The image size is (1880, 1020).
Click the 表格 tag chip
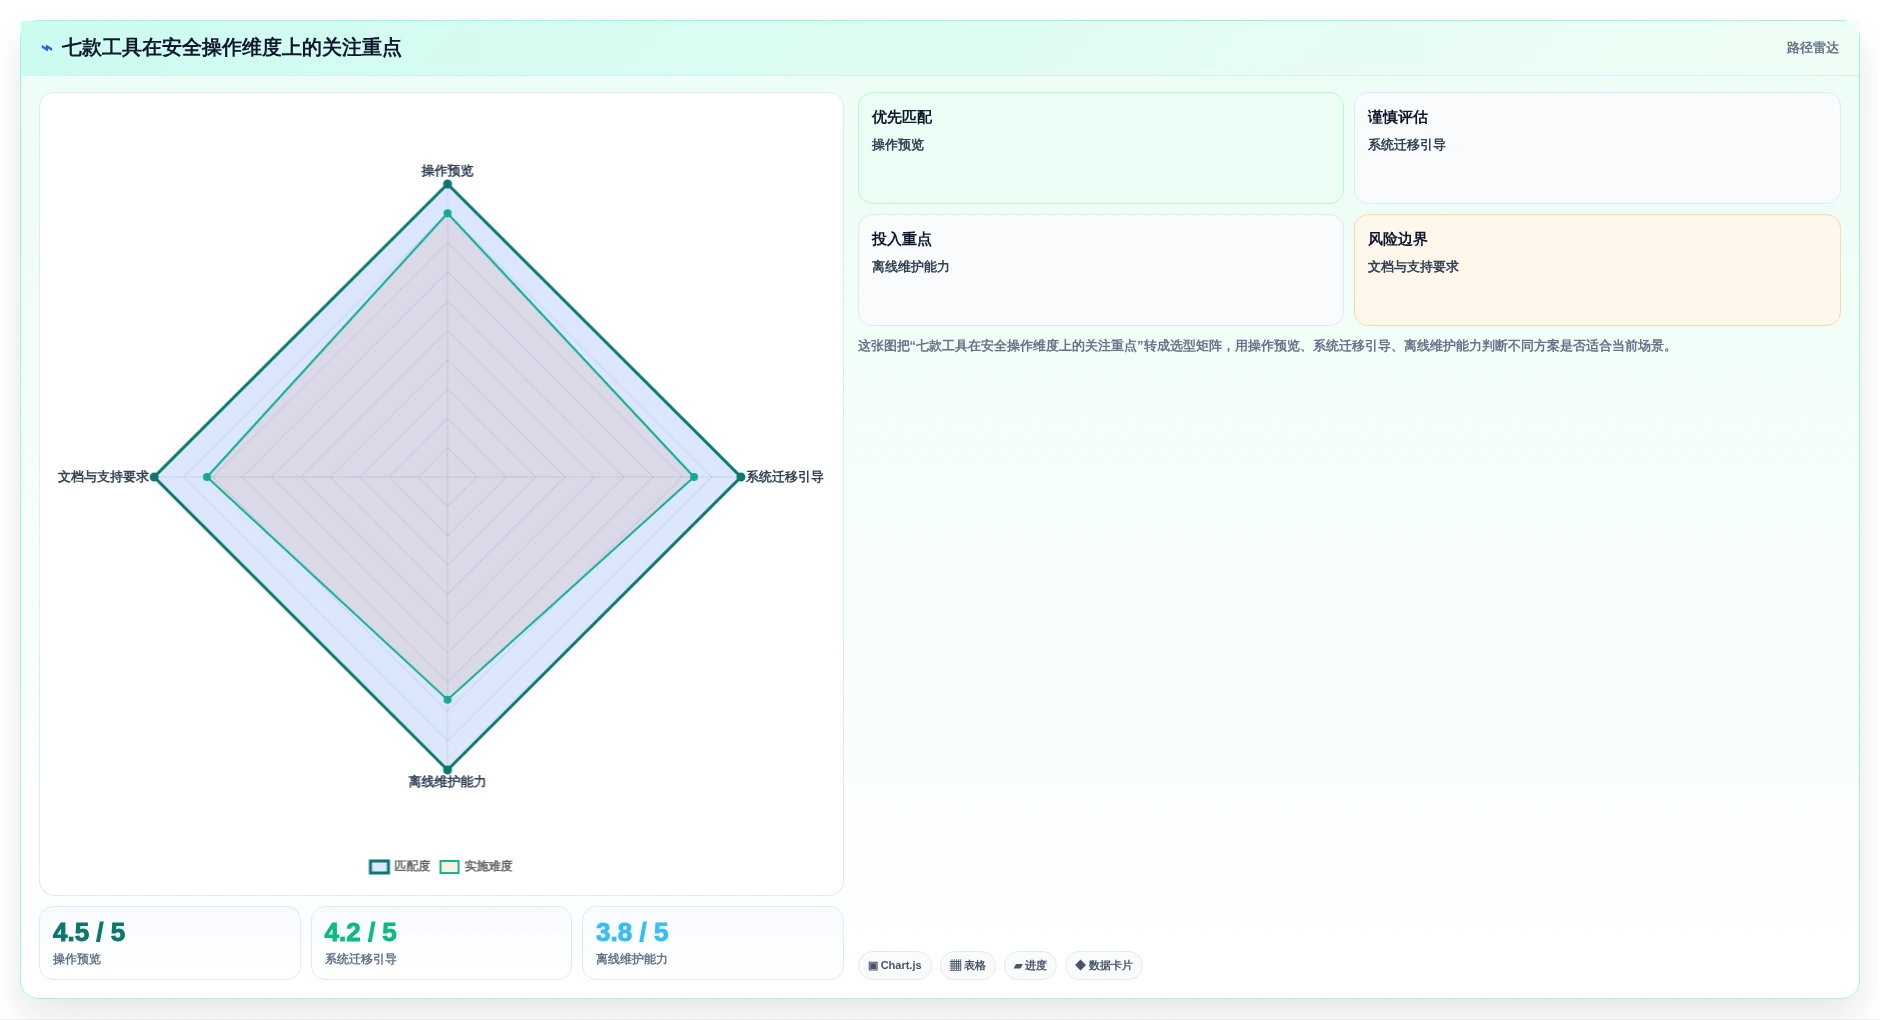[x=967, y=966]
